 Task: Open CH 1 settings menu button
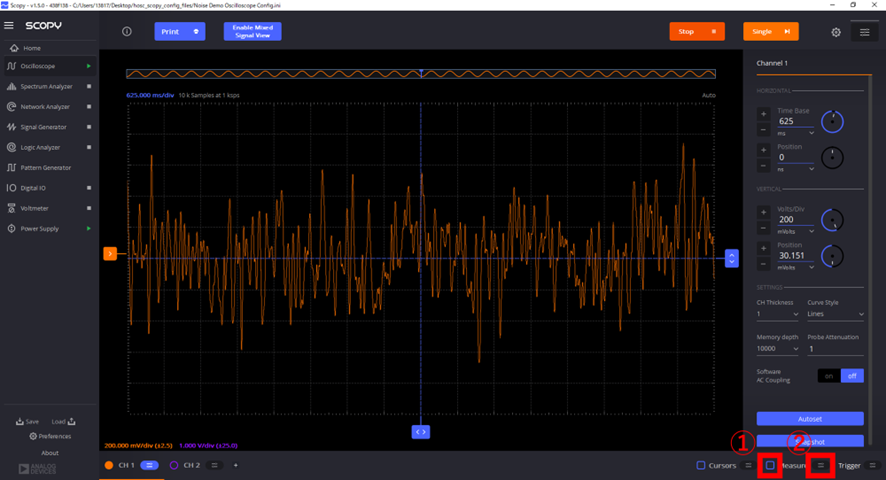point(150,465)
